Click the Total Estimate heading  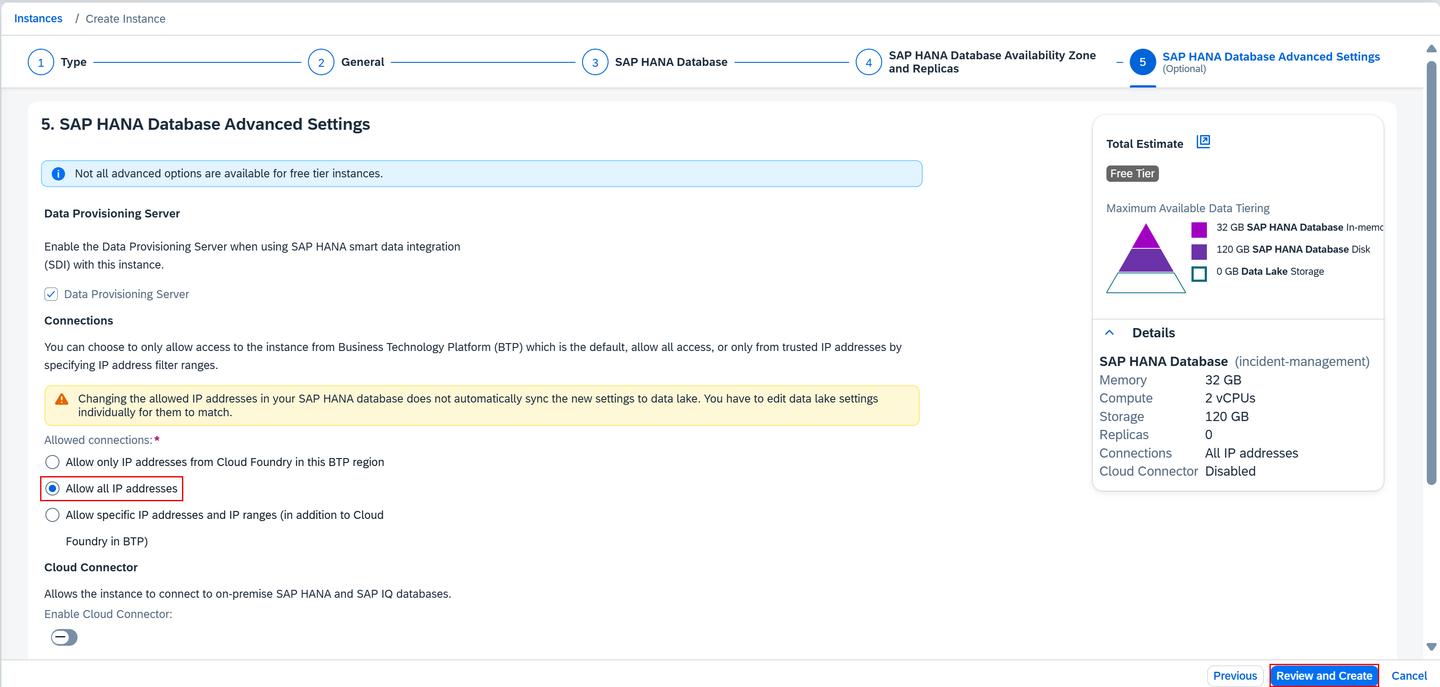1145,144
